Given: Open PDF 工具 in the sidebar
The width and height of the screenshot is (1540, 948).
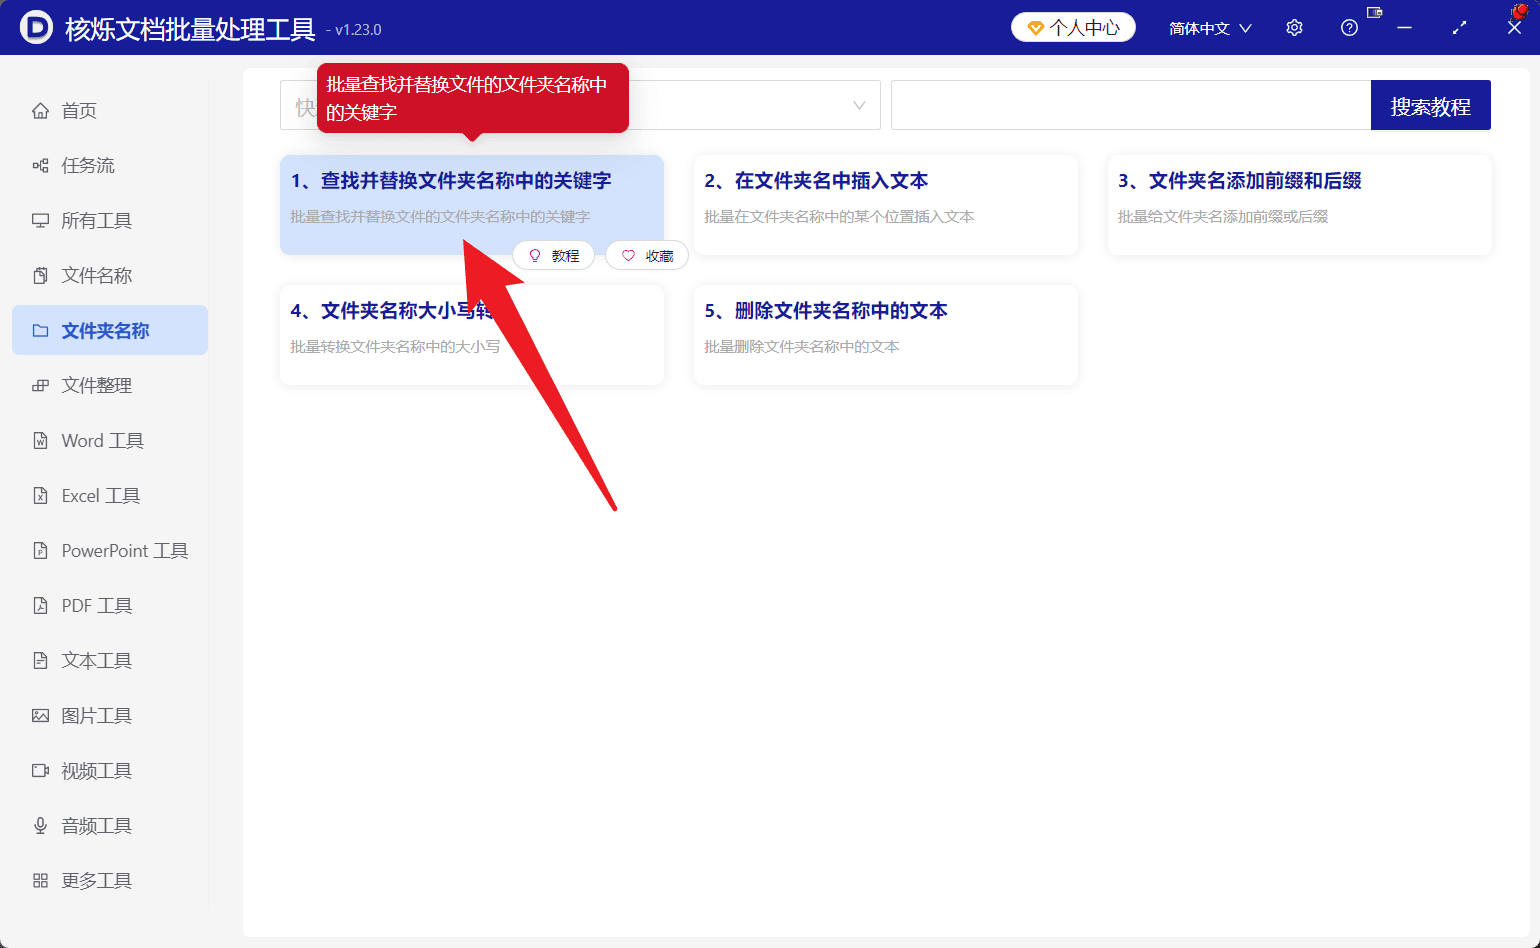Looking at the screenshot, I should pos(110,605).
